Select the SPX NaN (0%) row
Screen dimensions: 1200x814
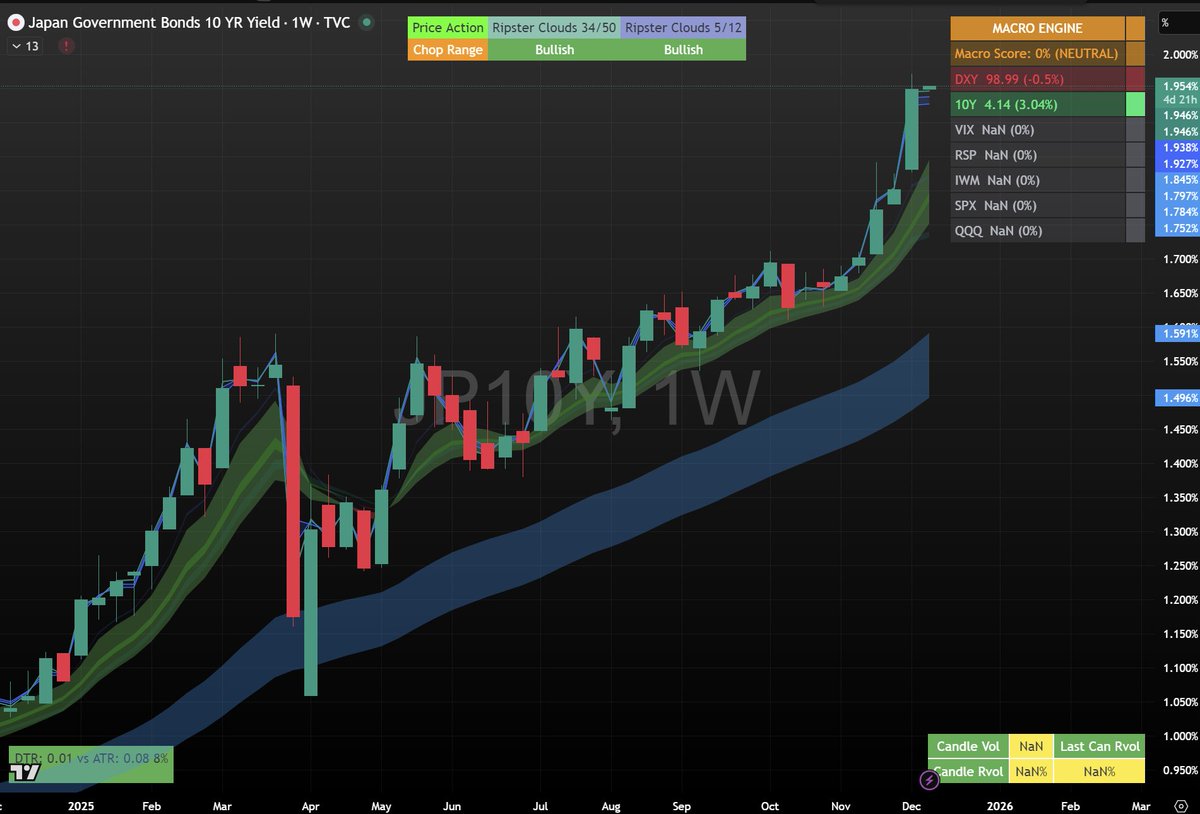pos(1037,205)
